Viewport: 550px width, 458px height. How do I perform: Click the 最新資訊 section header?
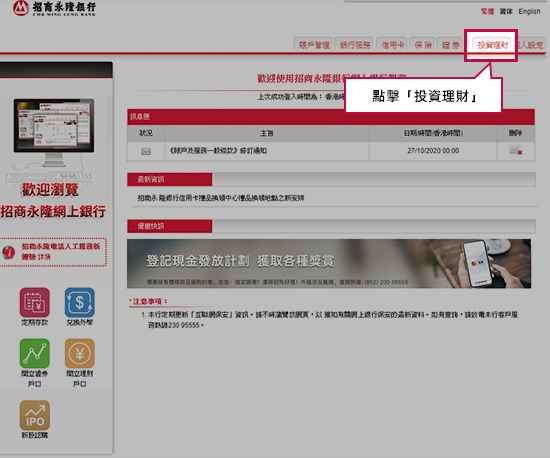coord(170,180)
